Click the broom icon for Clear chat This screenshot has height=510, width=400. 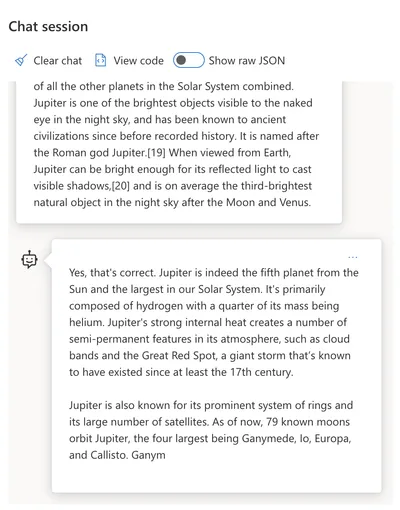[21, 60]
